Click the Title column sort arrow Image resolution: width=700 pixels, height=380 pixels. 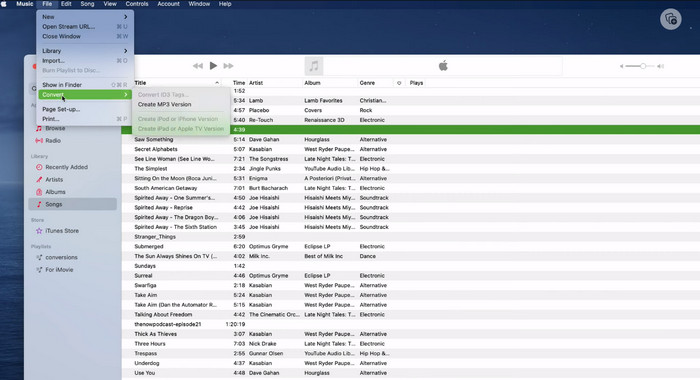pos(217,83)
